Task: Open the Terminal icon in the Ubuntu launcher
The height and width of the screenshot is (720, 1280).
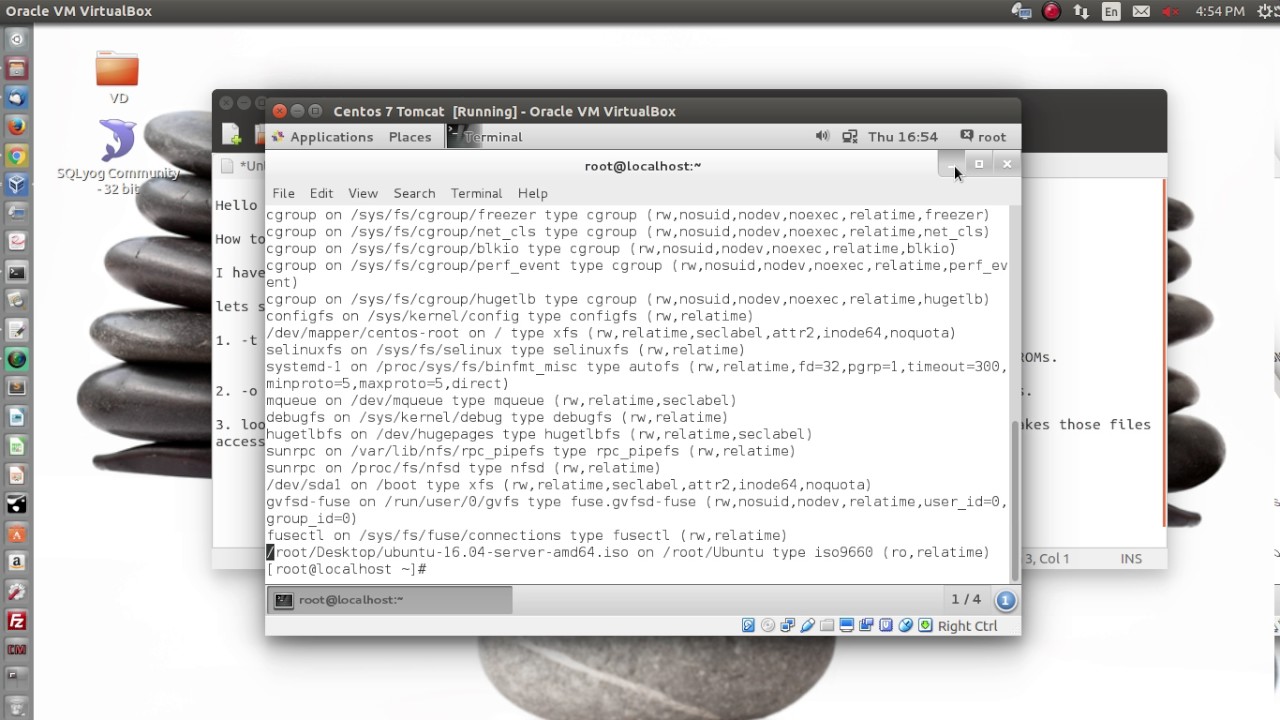Action: tap(16, 272)
